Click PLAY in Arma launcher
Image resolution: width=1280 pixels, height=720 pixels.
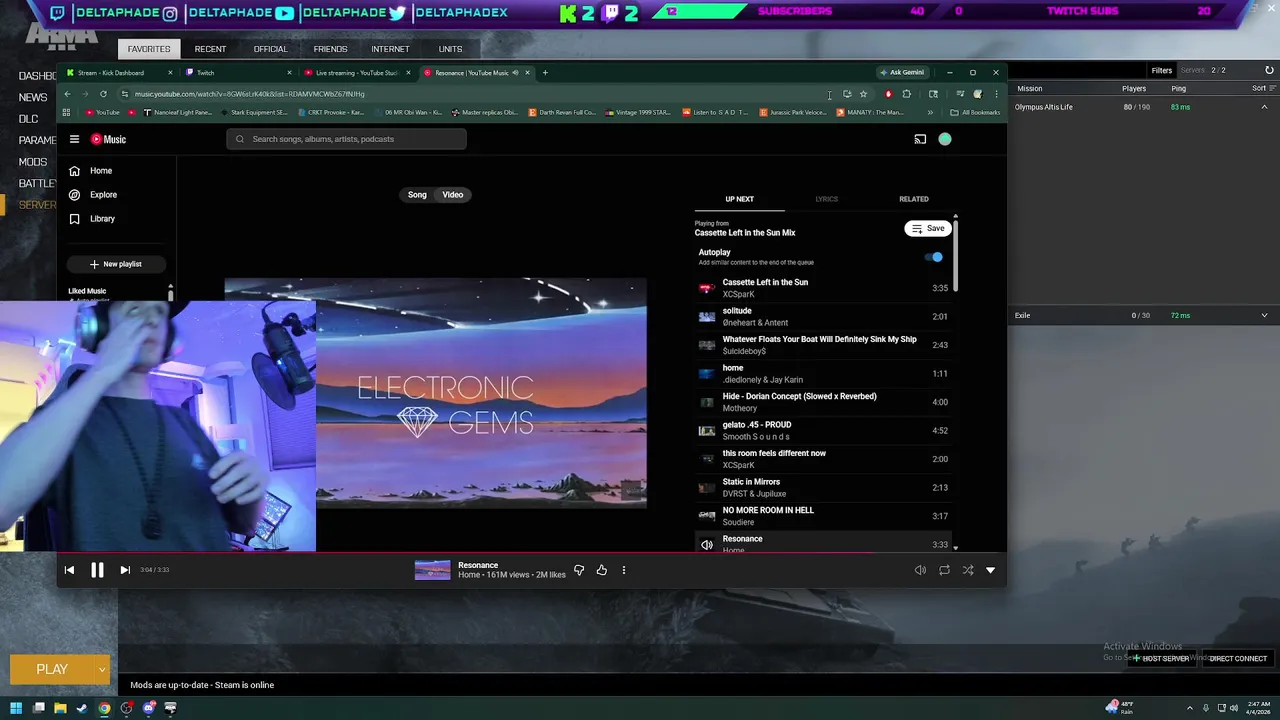[x=52, y=669]
